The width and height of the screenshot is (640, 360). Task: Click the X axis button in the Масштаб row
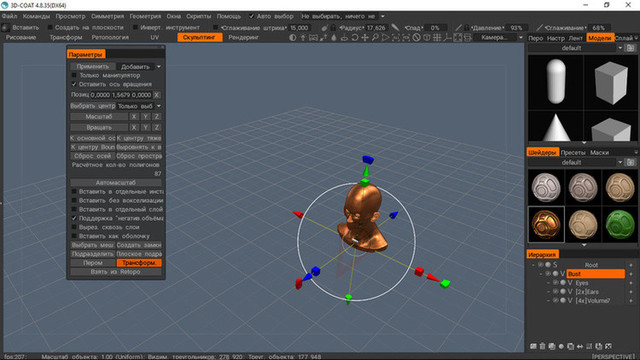point(134,117)
